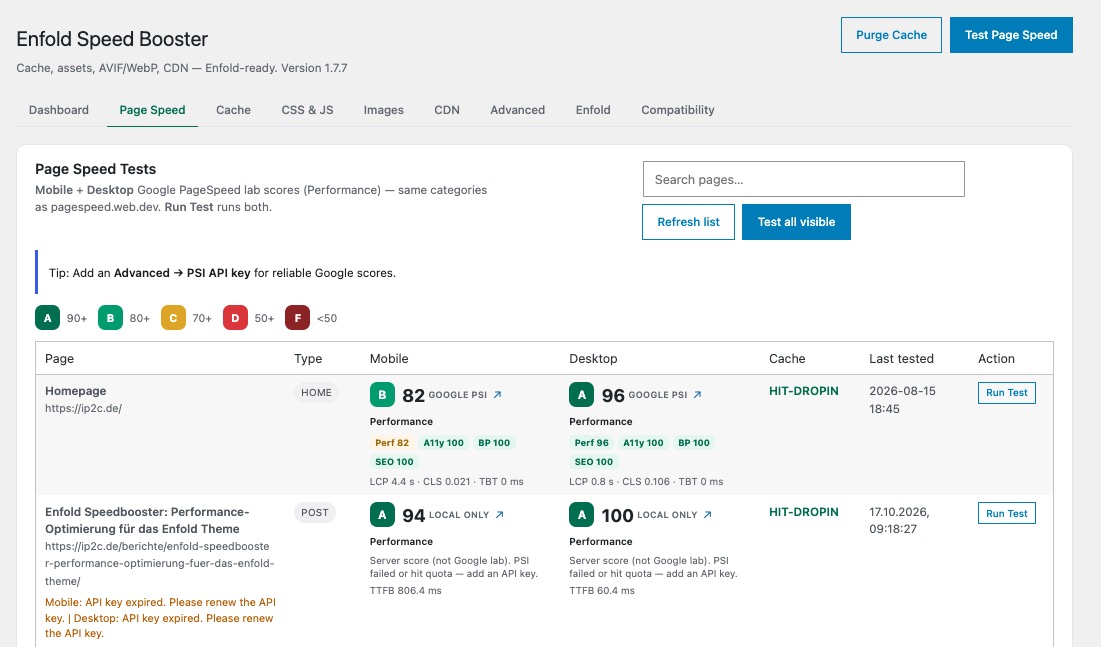Click Homepage mobile grade B badge
1101x647 pixels.
tap(382, 395)
